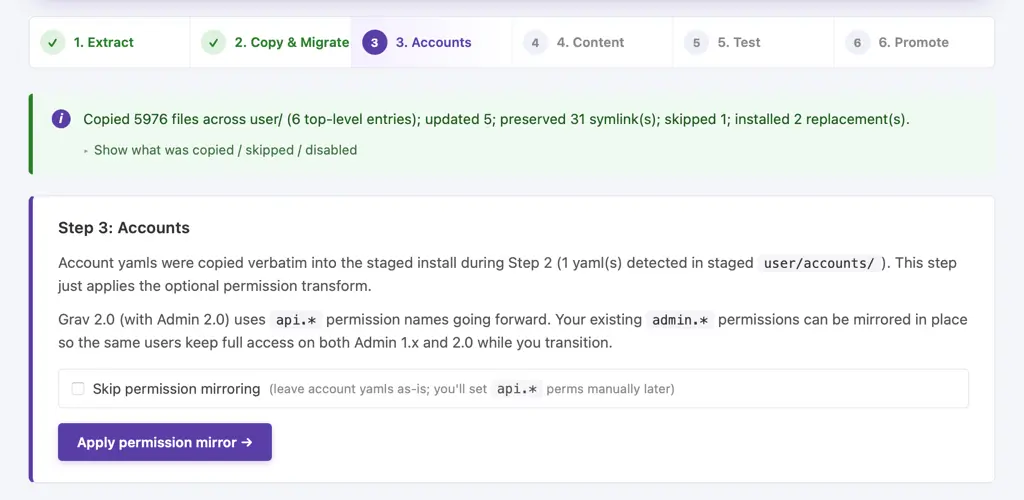Click the Apply permission mirror button

pos(165,443)
